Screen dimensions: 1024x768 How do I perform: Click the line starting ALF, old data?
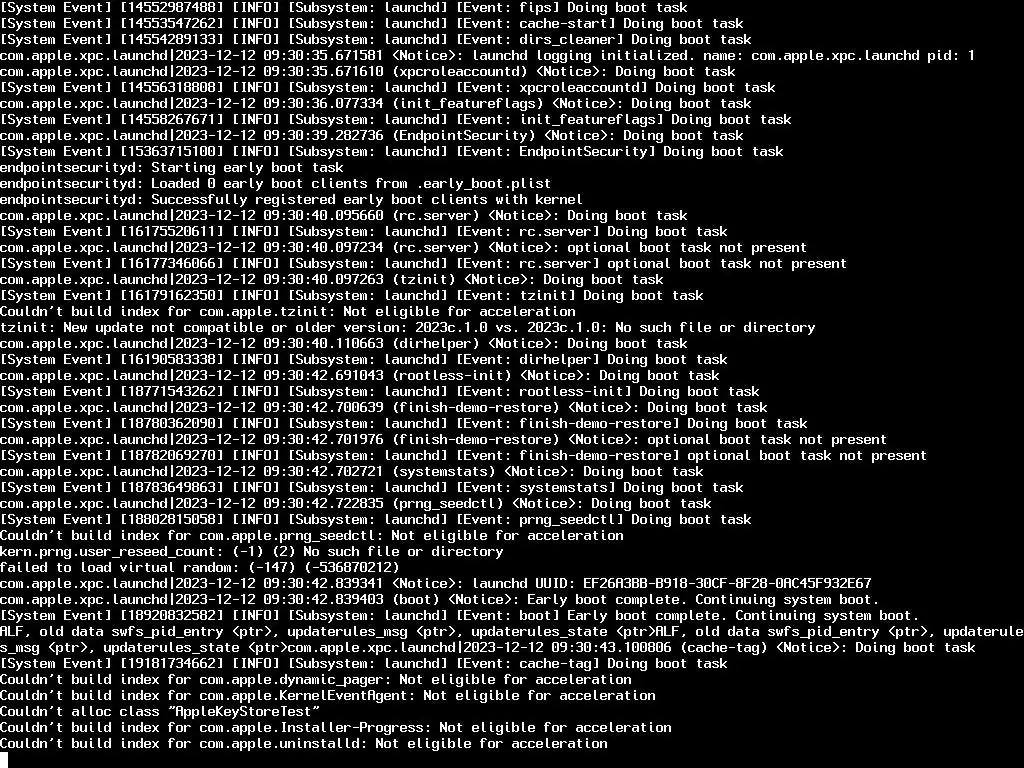tap(512, 632)
